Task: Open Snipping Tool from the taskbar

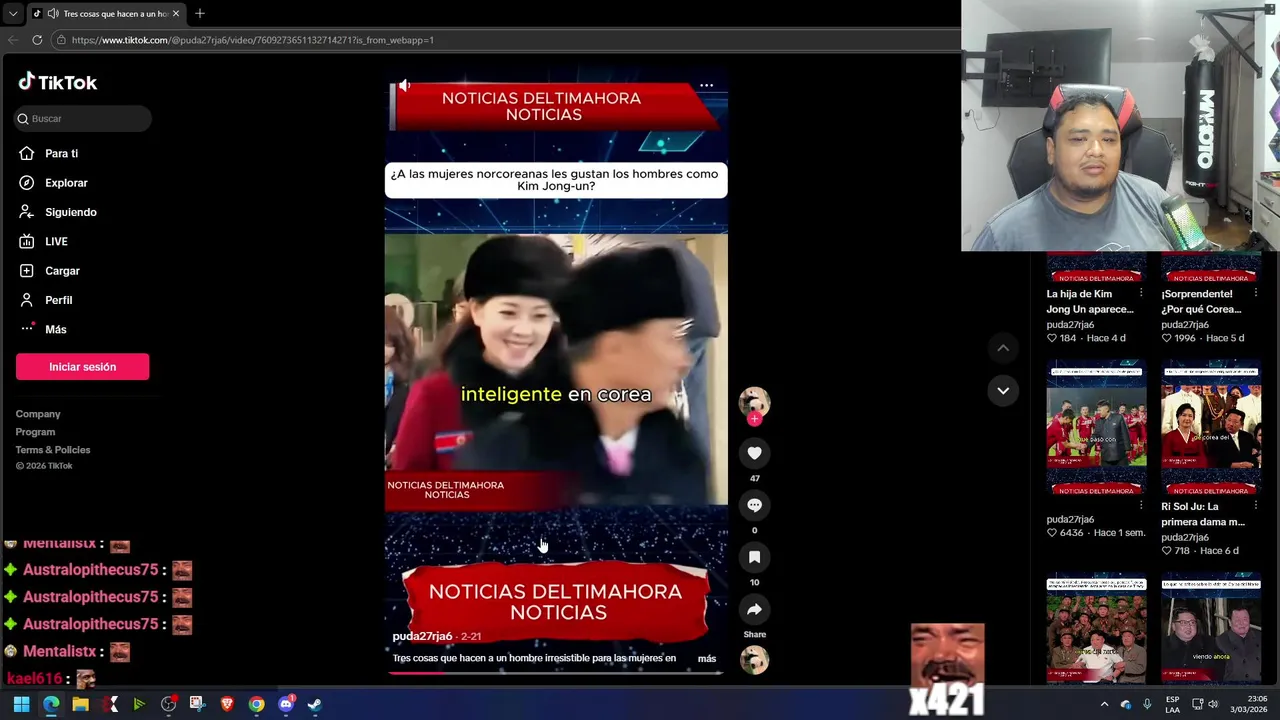Action: coord(197,704)
